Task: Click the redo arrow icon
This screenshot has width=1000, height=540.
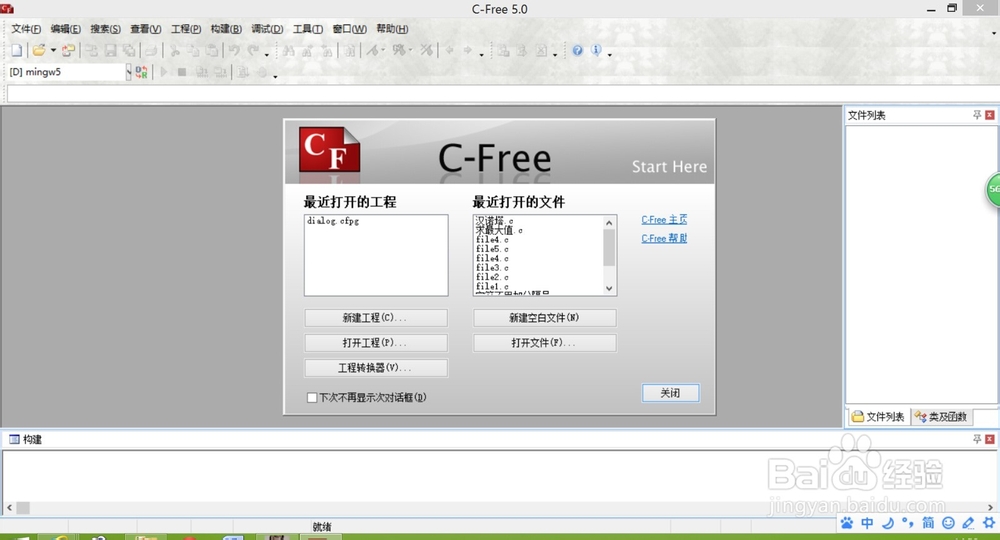Action: pyautogui.click(x=254, y=50)
